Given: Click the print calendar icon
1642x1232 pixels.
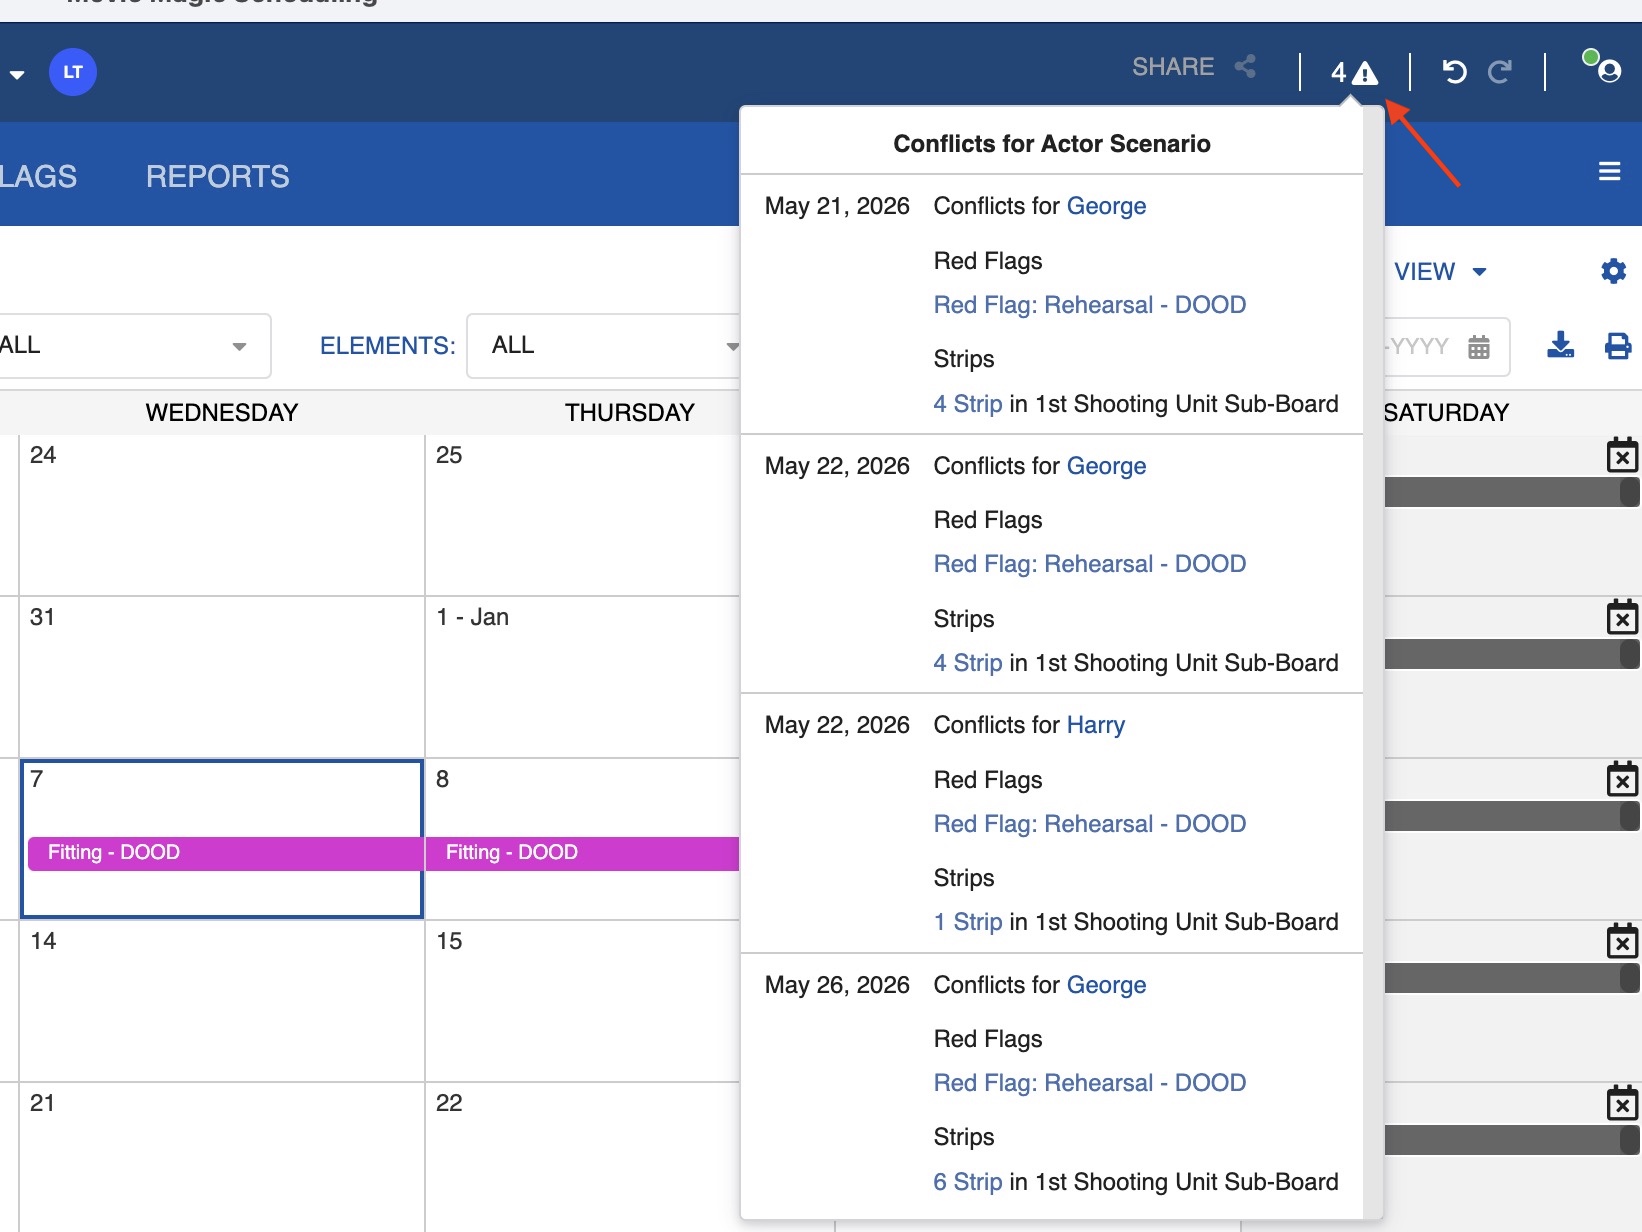Looking at the screenshot, I should coord(1617,346).
